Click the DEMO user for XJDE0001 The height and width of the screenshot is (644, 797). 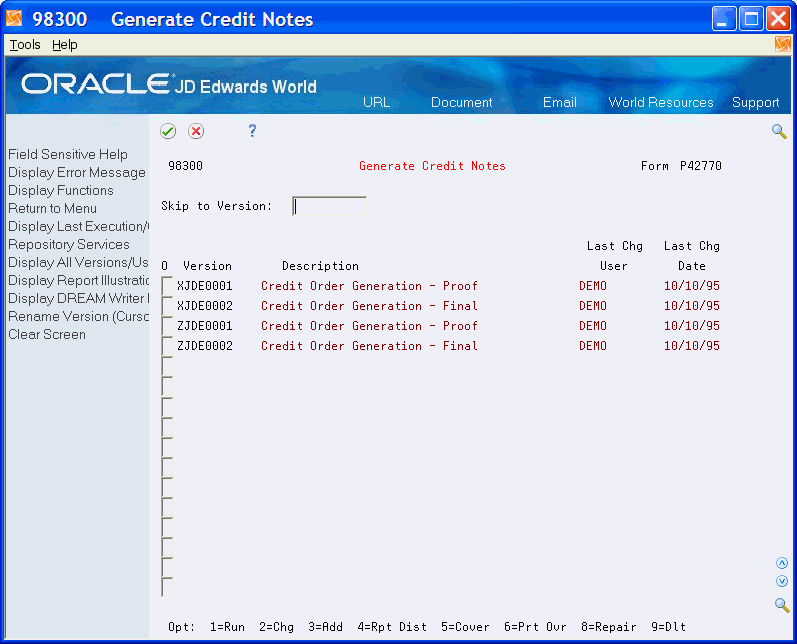(593, 286)
